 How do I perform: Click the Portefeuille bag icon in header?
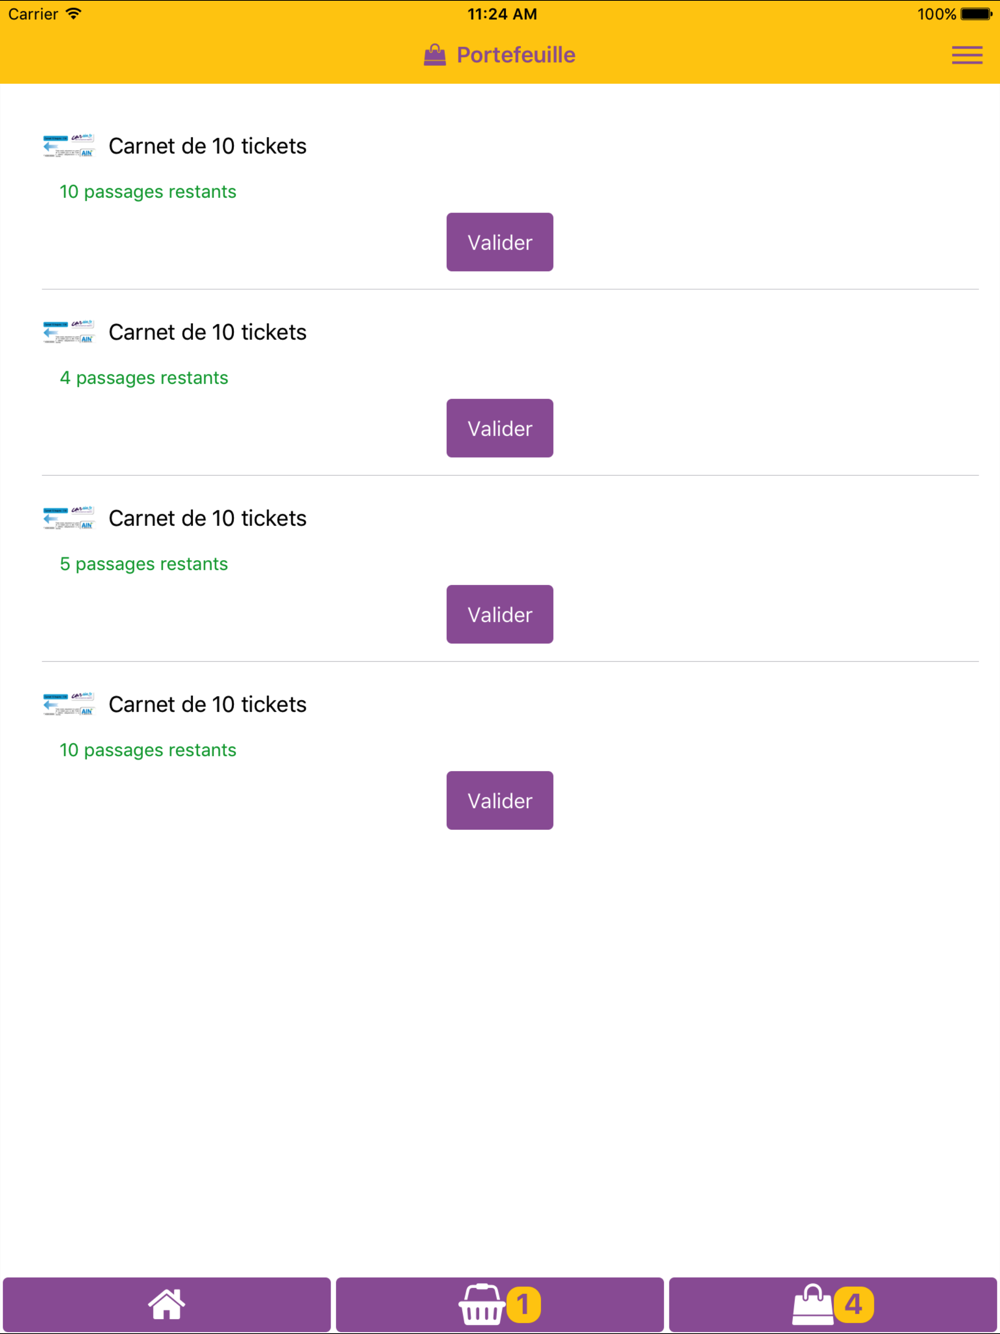(435, 55)
